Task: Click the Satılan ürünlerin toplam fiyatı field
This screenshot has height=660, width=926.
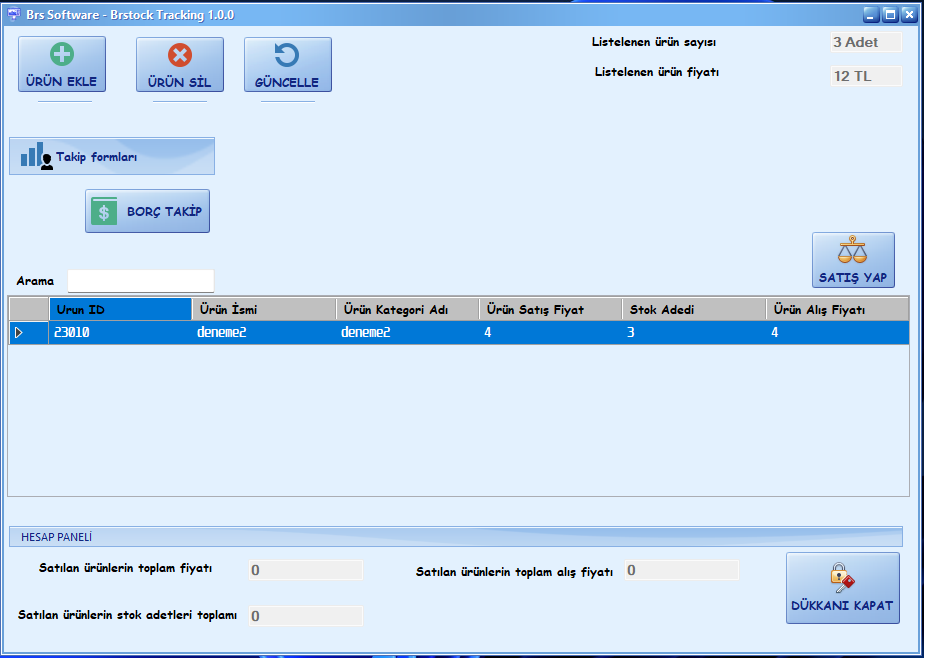Action: [x=304, y=569]
